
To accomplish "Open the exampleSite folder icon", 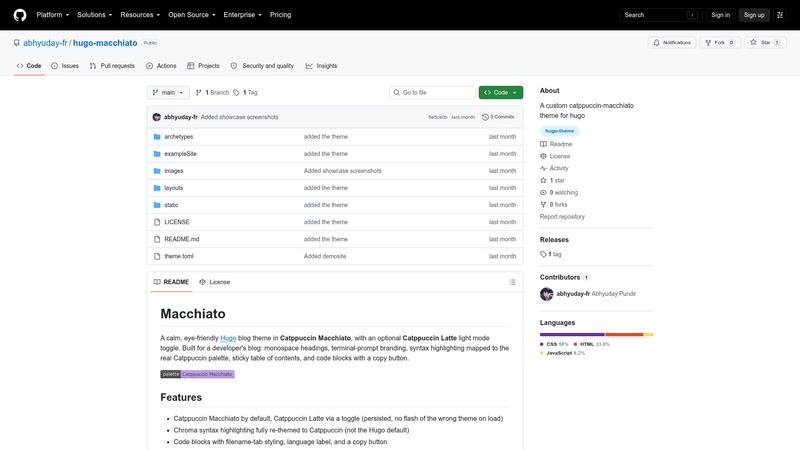I will coord(157,154).
